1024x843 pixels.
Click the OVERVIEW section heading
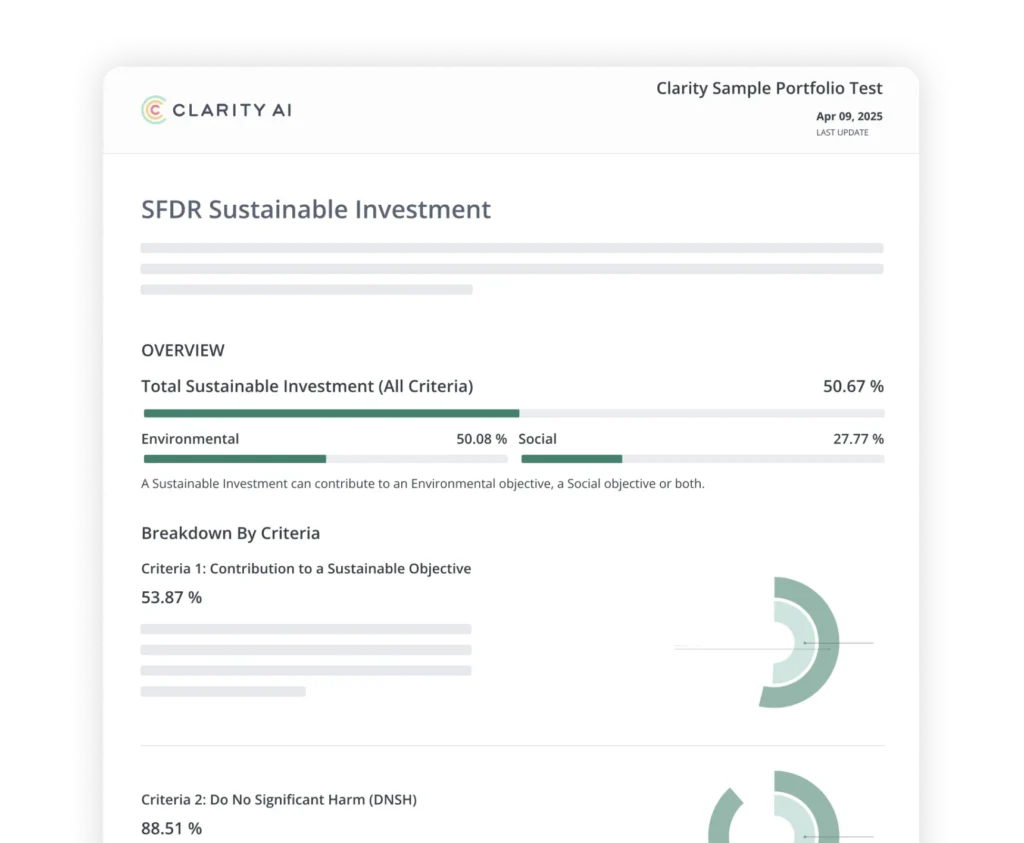[x=183, y=351]
